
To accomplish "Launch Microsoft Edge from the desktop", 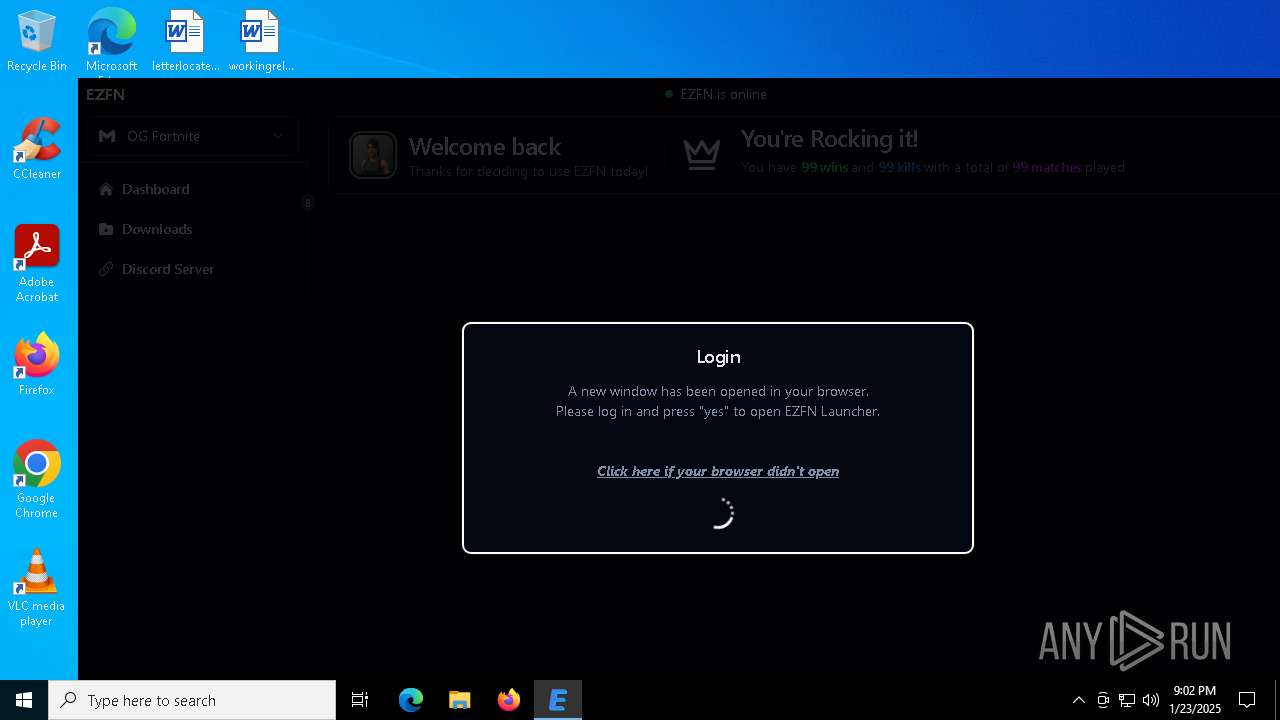I will point(111,42).
